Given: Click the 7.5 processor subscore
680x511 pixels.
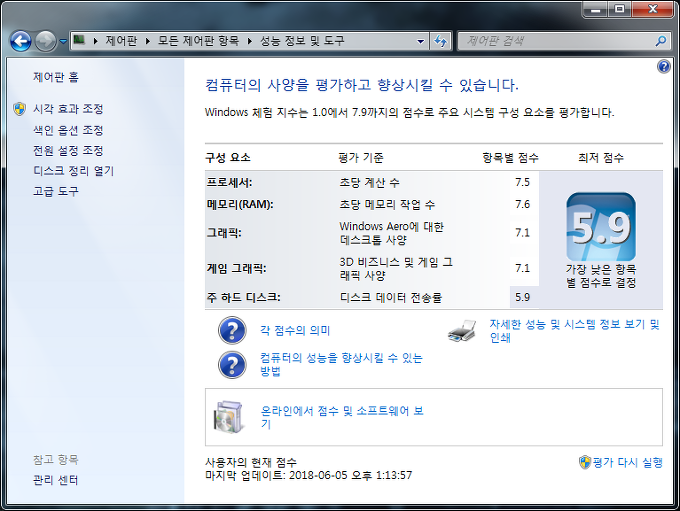Looking at the screenshot, I should click(x=523, y=182).
